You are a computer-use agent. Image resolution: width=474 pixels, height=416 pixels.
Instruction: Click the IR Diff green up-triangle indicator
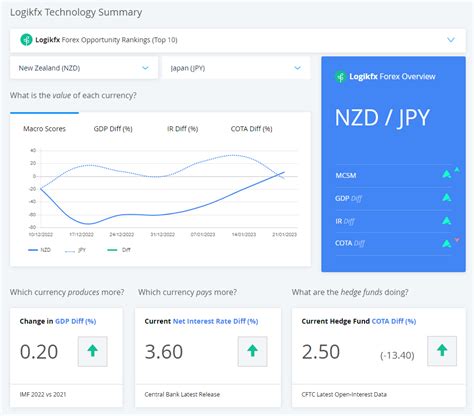446,221
